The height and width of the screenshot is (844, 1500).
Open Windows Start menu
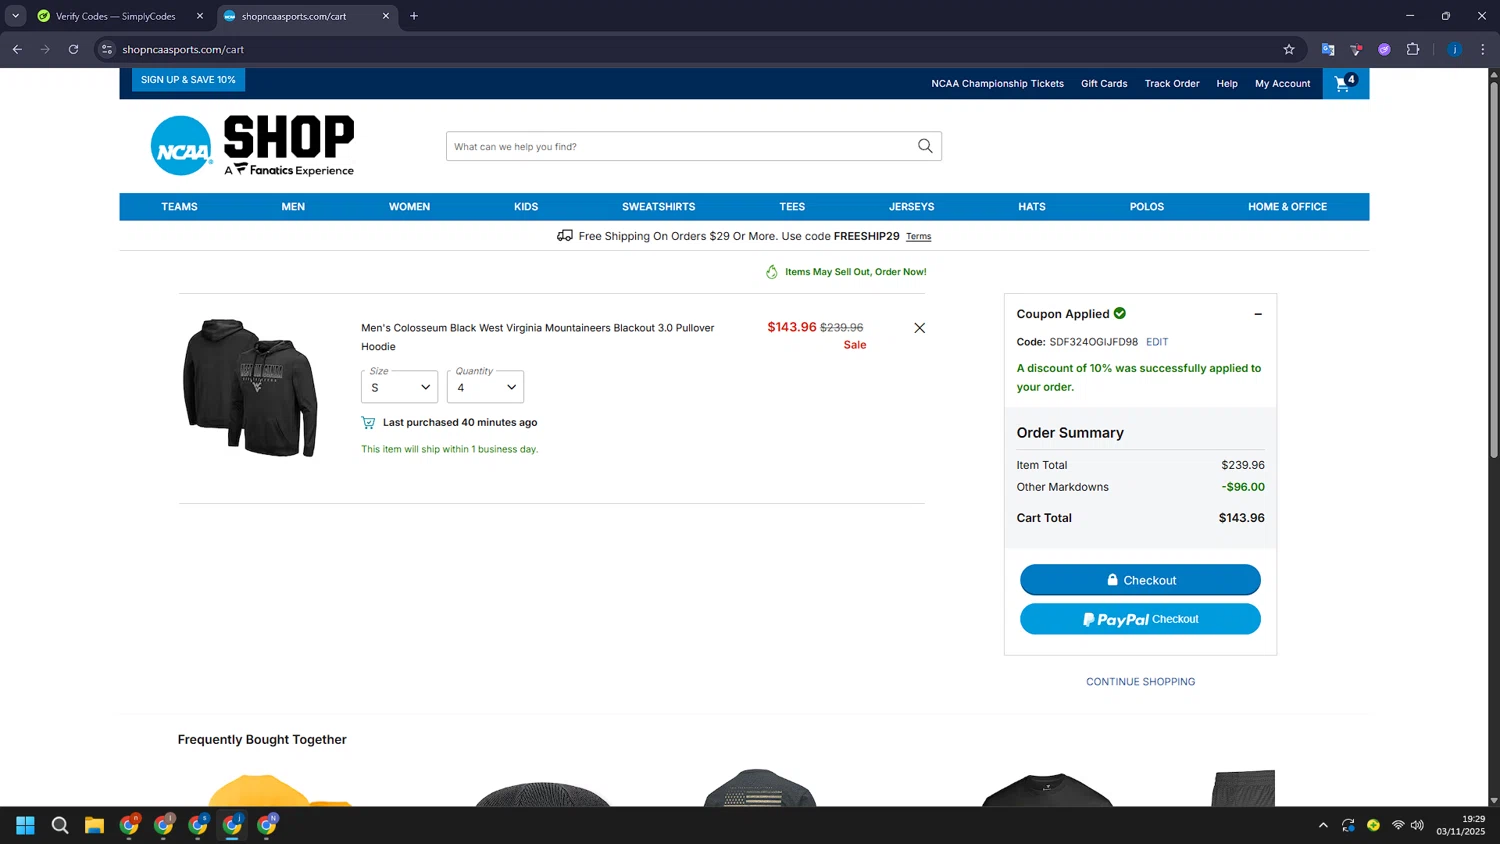coord(26,825)
